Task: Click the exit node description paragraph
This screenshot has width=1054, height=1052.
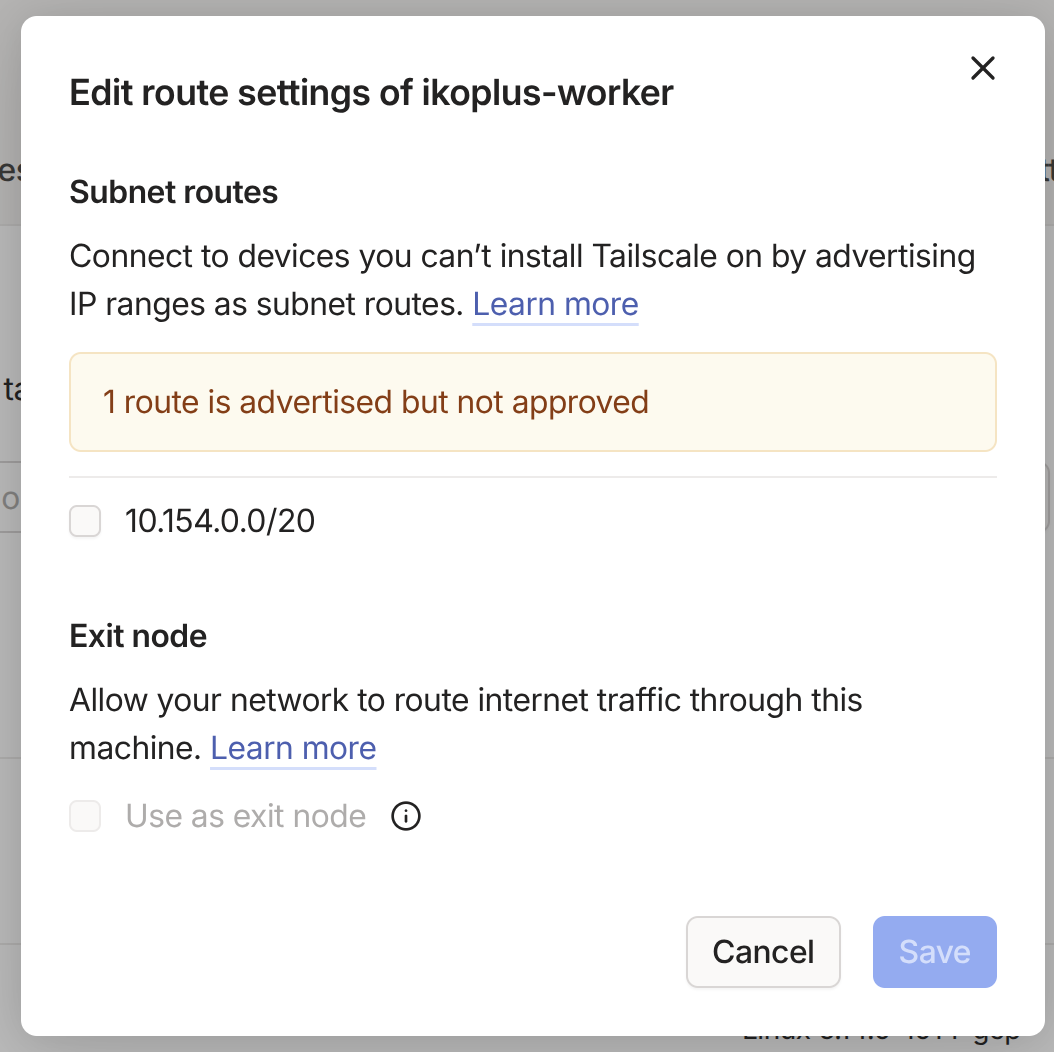Action: tap(465, 700)
